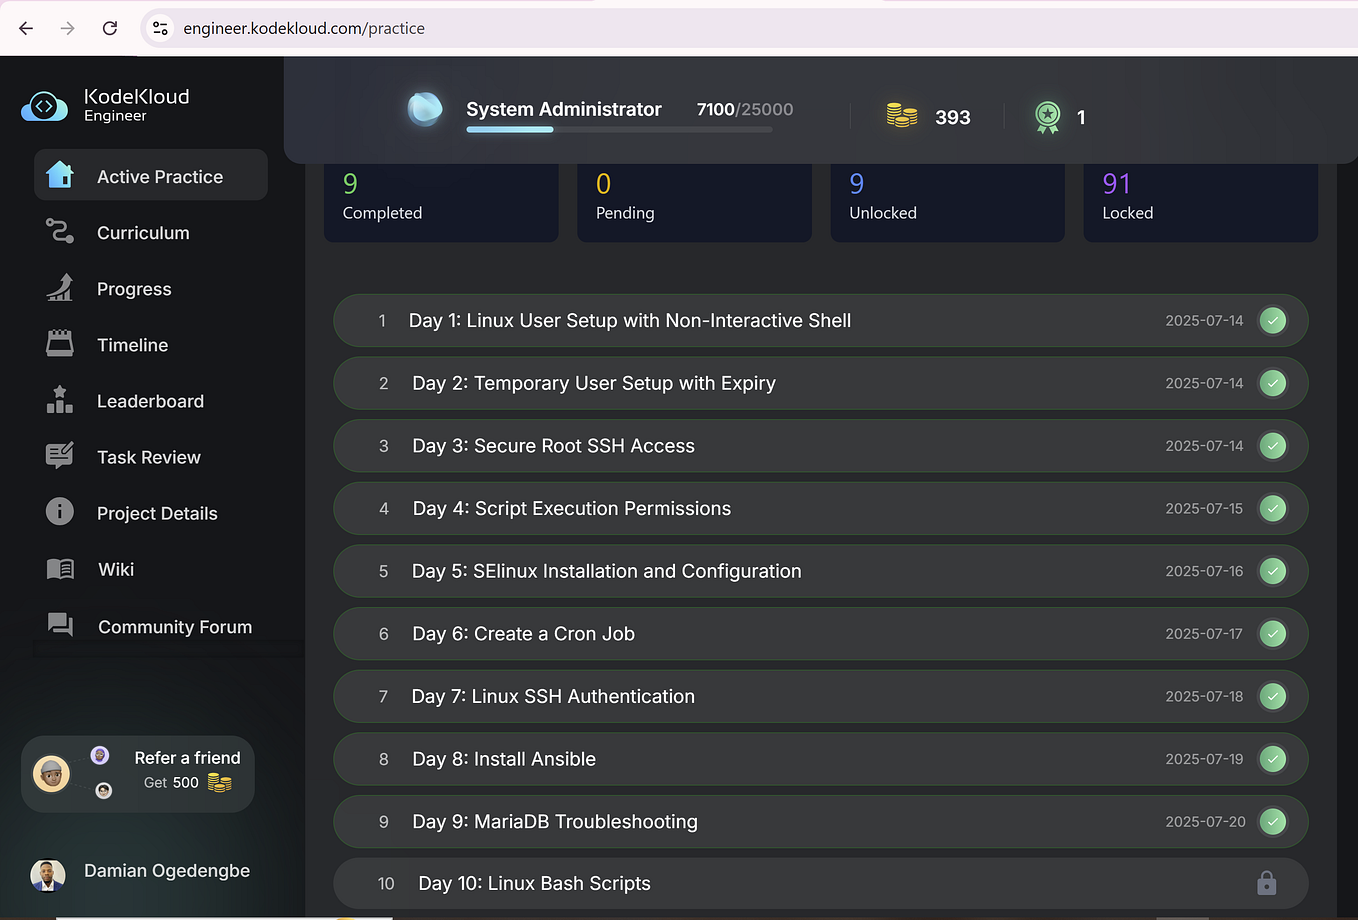Open Progress via the chart icon
Screen dimensions: 1358x920
coord(60,288)
